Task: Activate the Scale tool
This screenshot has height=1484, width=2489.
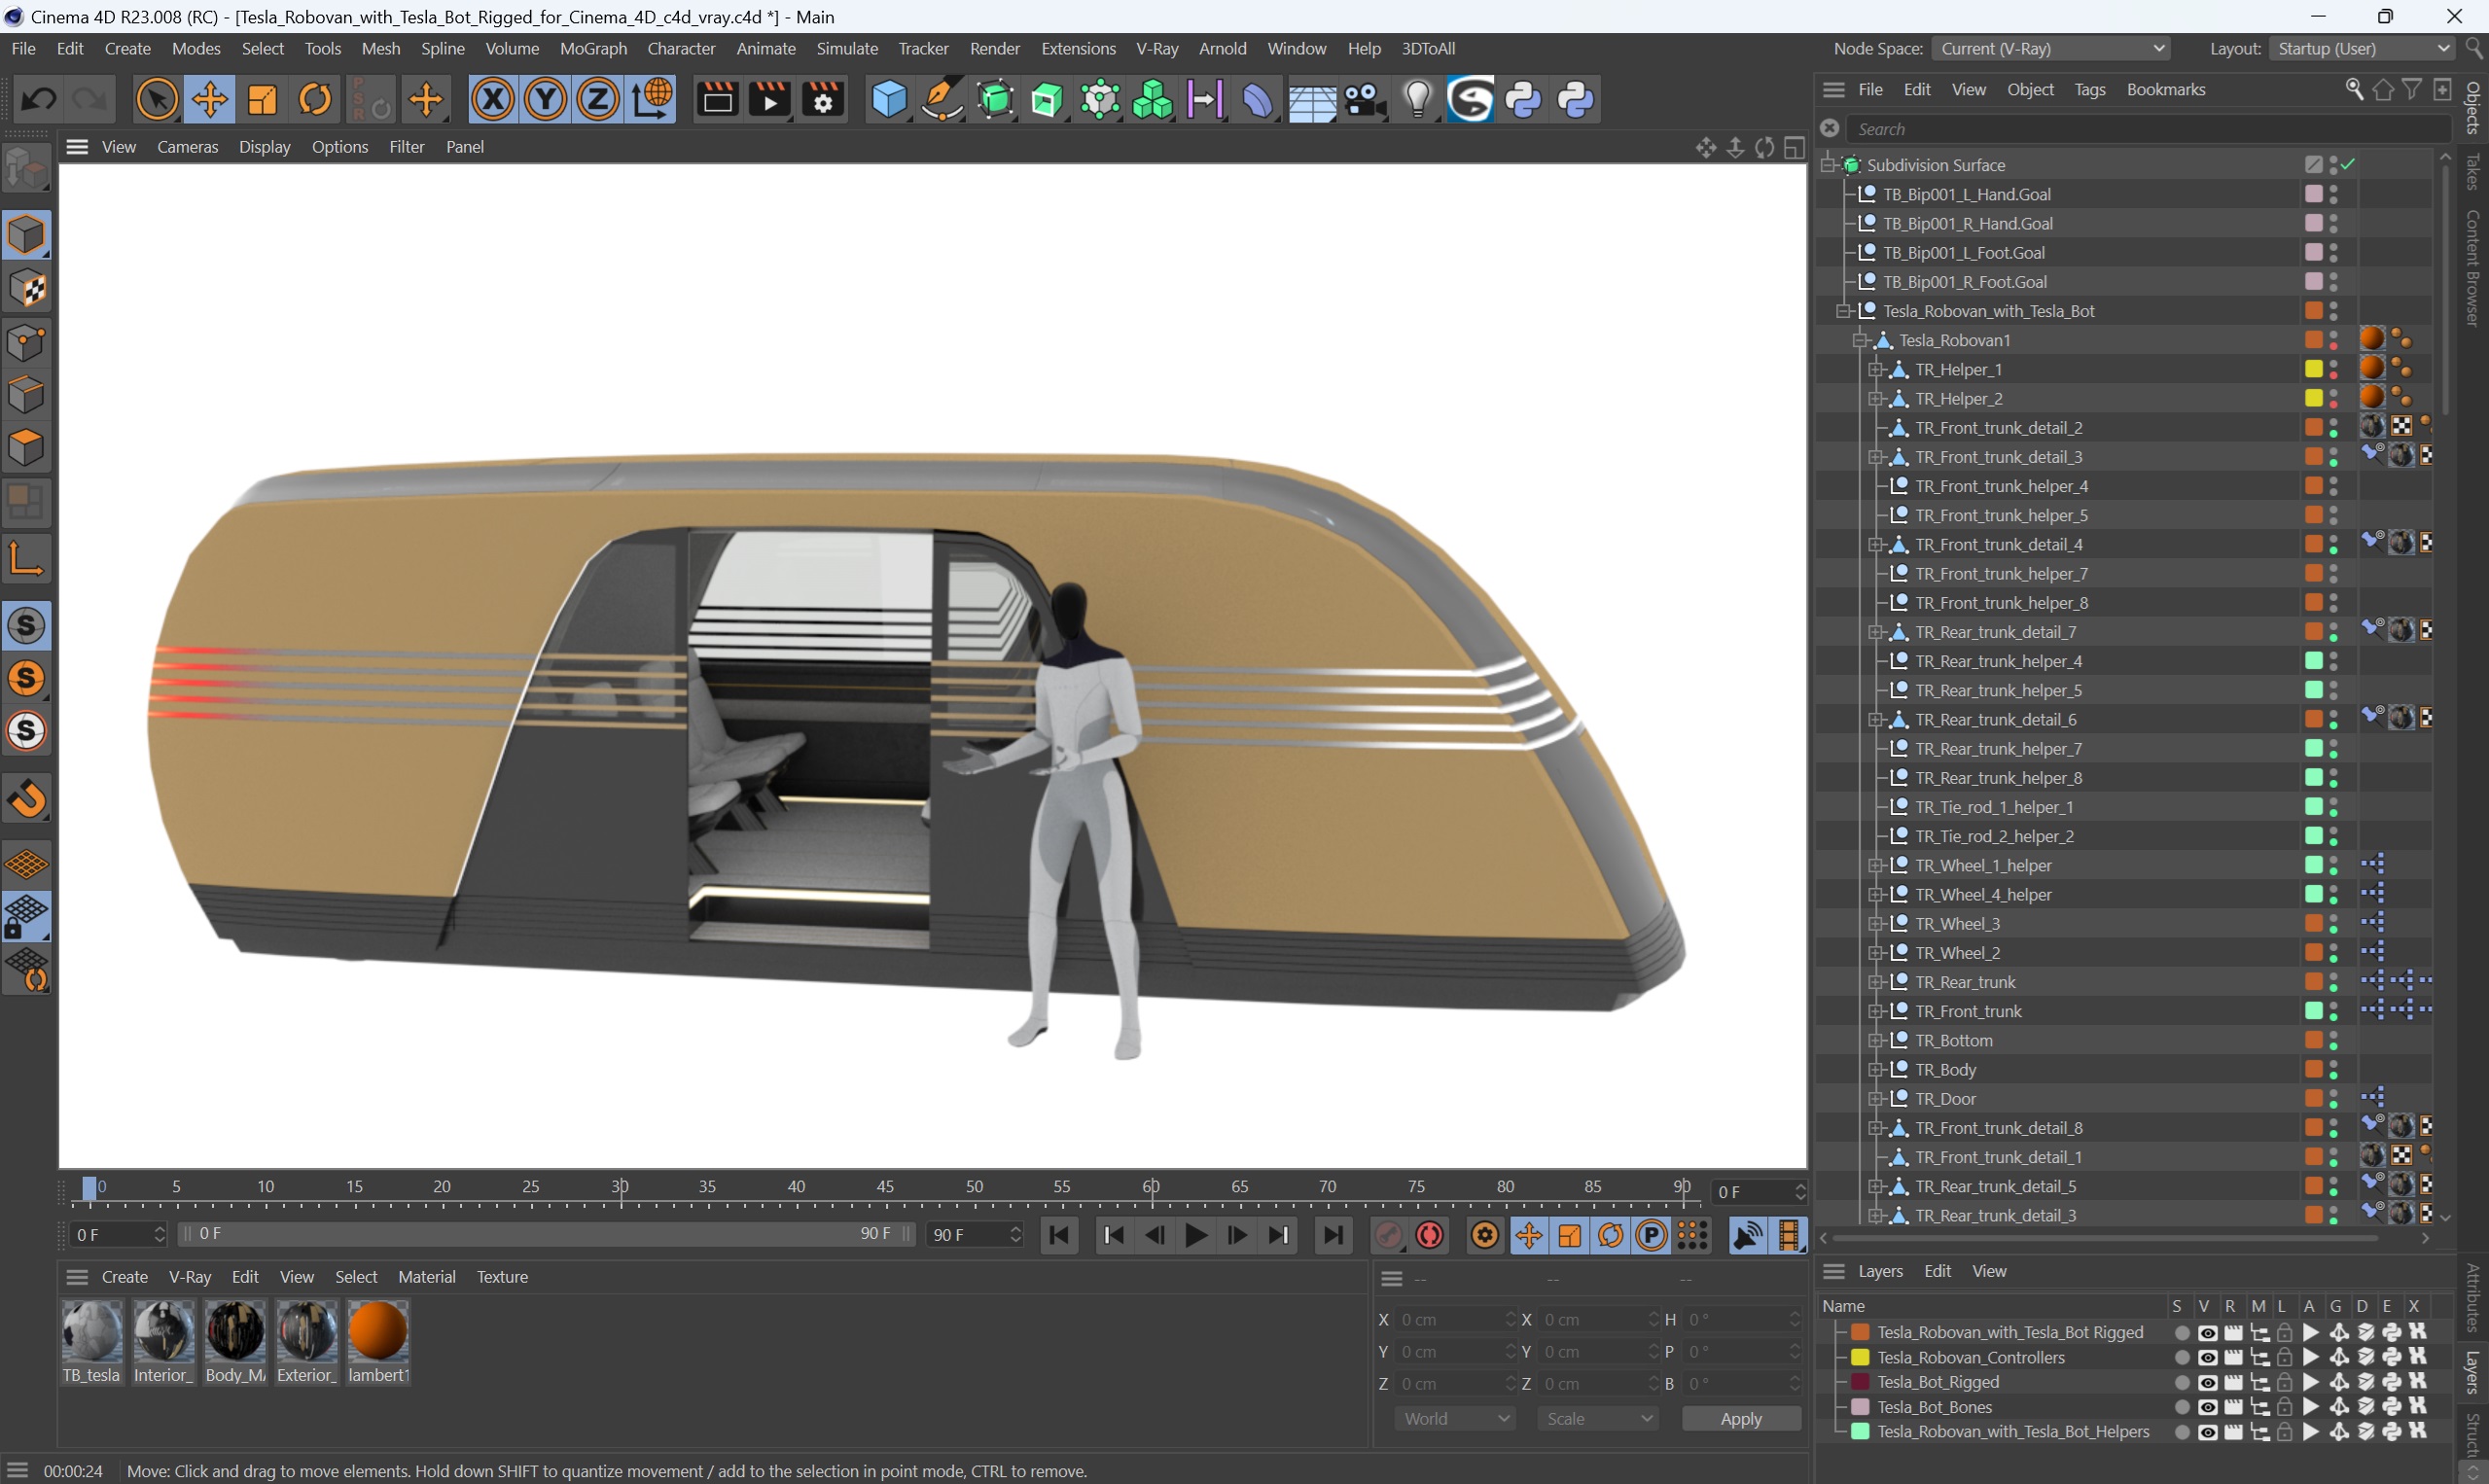Action: [x=262, y=101]
